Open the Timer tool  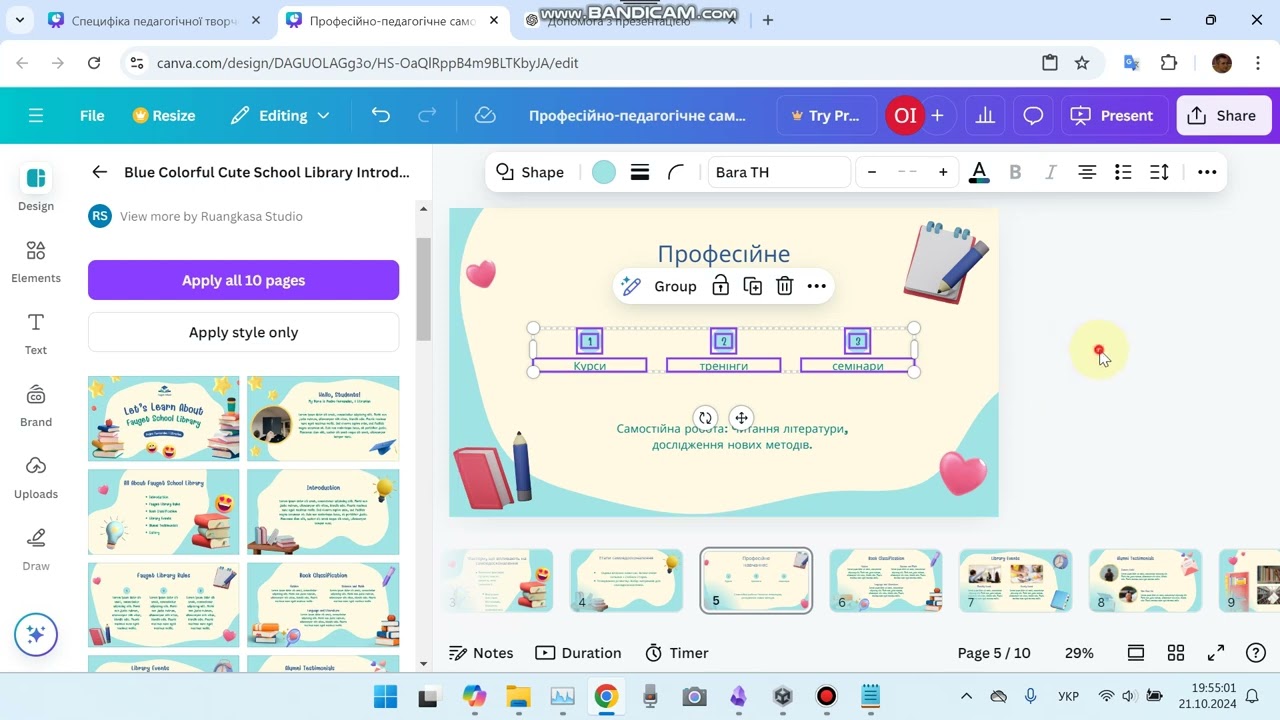(677, 653)
